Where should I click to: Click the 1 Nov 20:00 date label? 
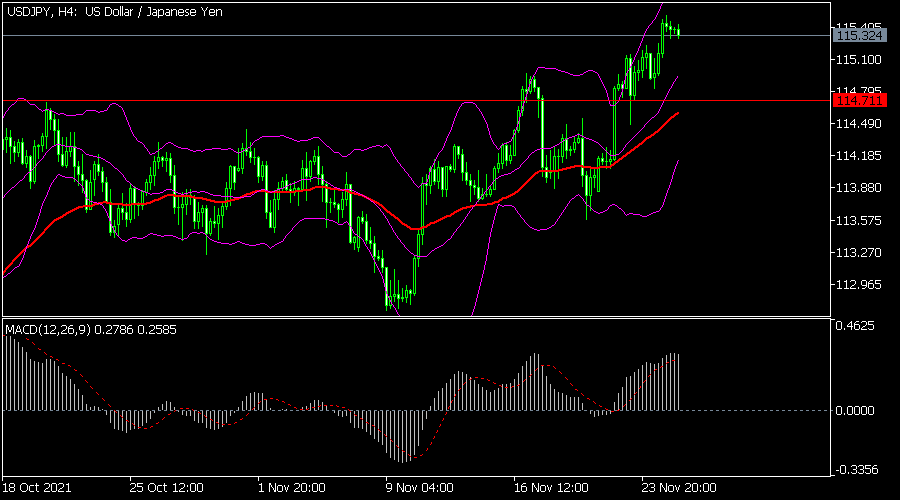[292, 488]
